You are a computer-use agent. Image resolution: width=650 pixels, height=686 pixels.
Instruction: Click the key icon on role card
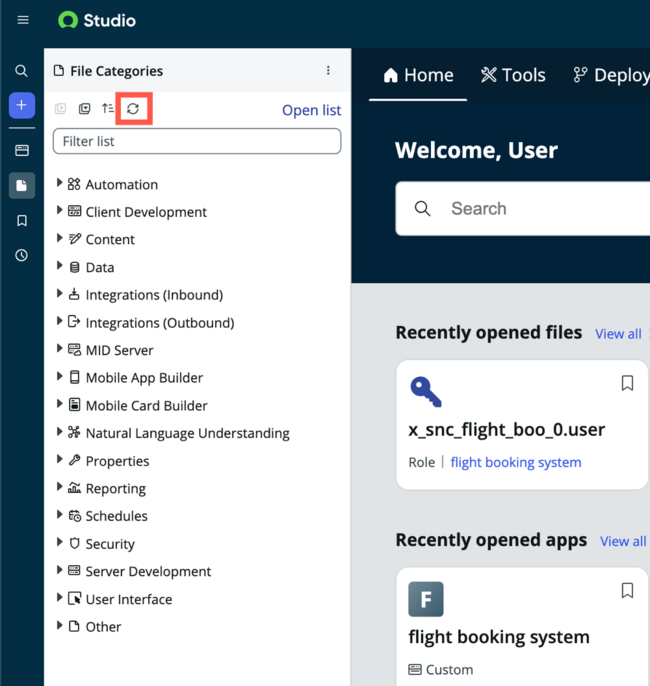[x=426, y=392]
